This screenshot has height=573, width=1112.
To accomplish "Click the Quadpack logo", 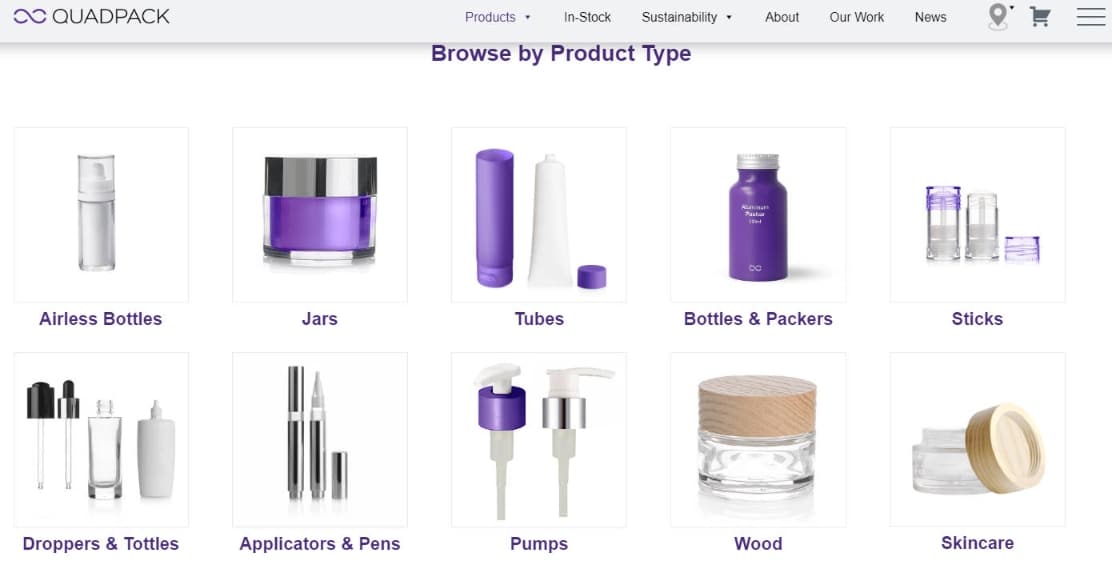I will click(91, 16).
